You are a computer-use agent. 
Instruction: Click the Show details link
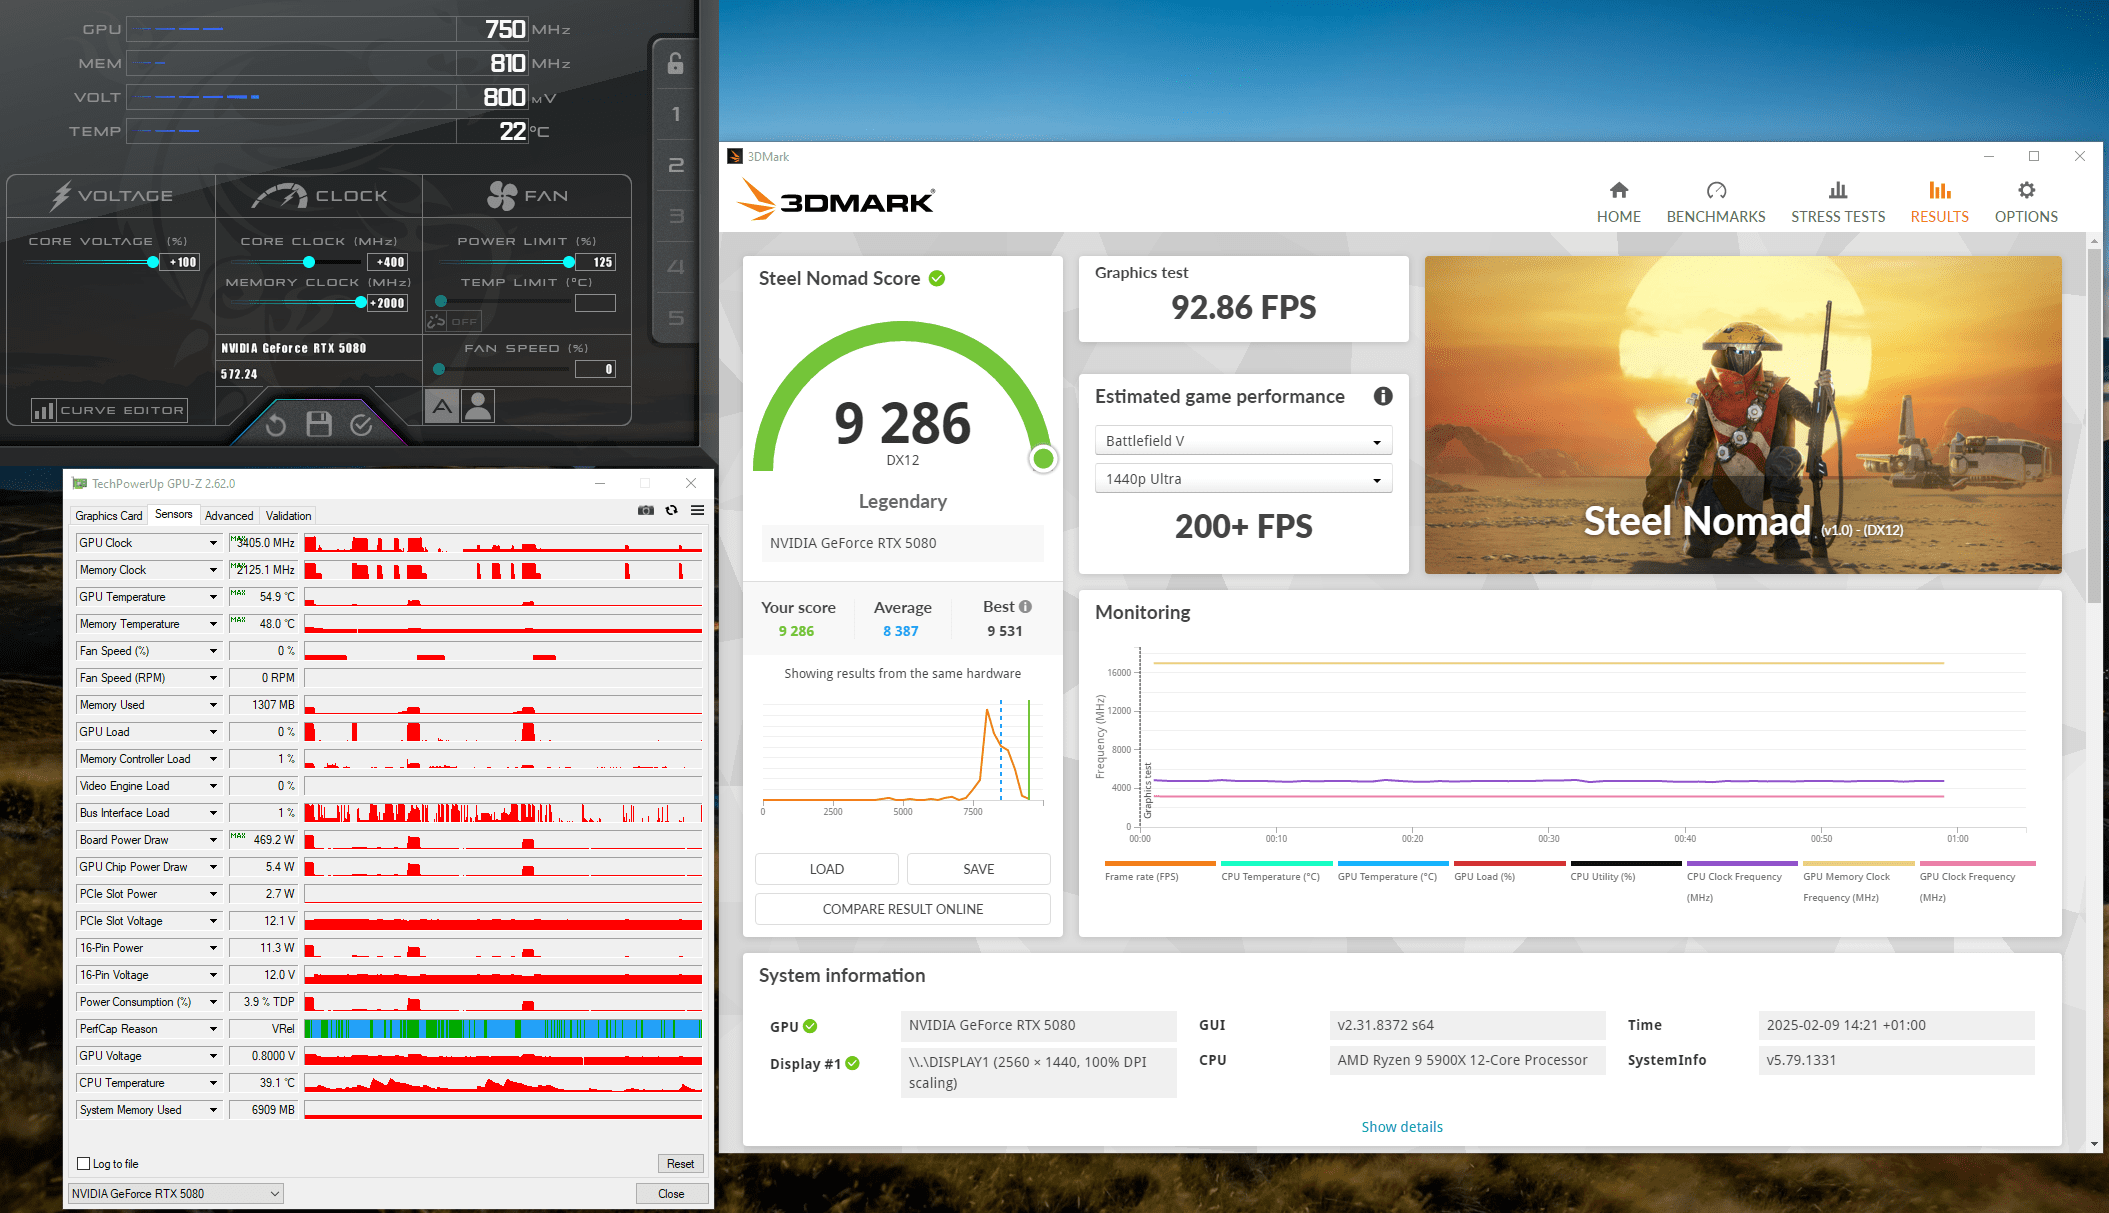(1402, 1127)
